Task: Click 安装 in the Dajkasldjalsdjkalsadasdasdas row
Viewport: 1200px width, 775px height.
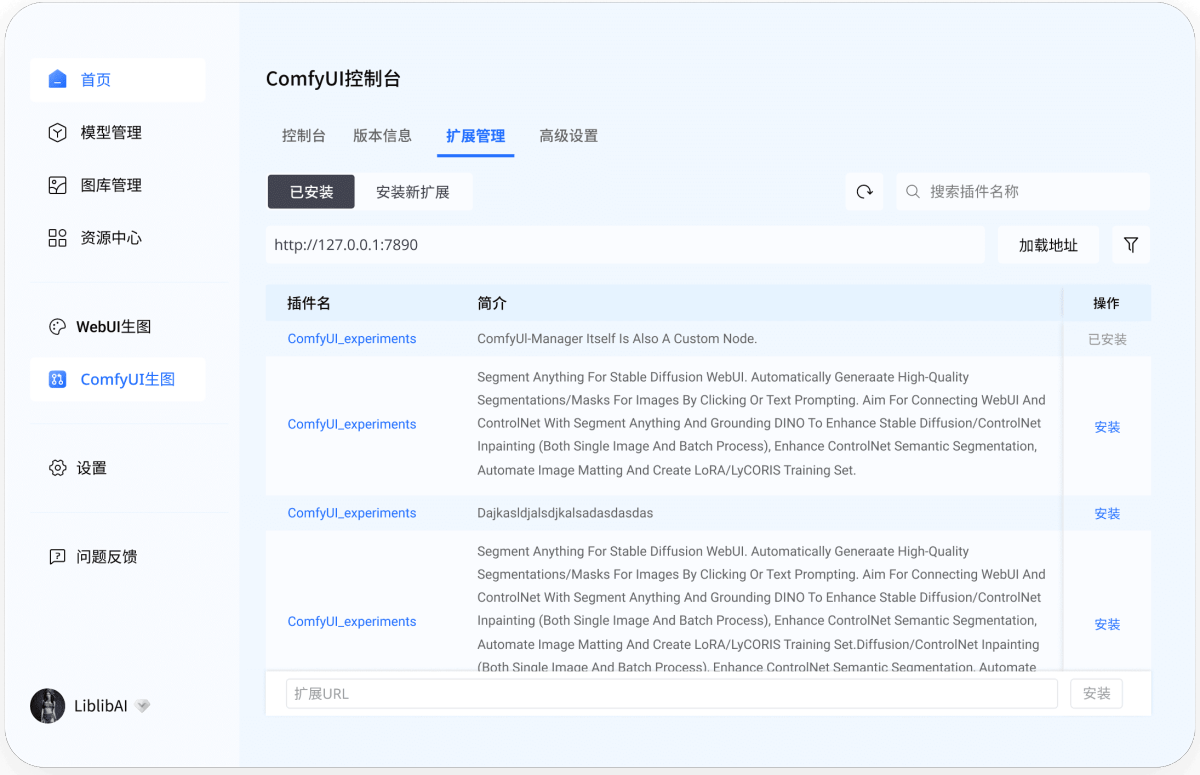Action: [1107, 514]
